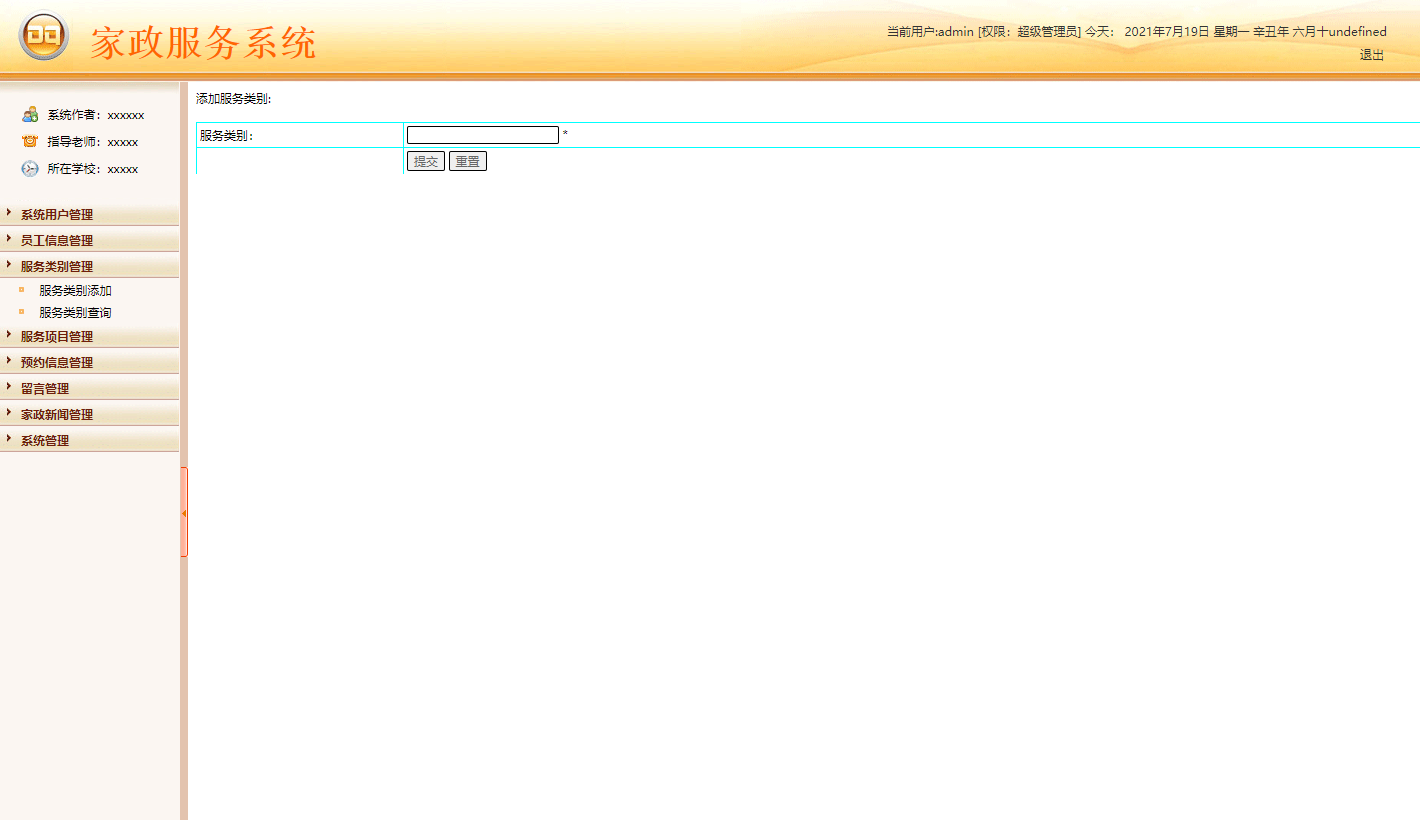Image resolution: width=1420 pixels, height=820 pixels.
Task: Expand the 员工信息管理 menu arrow
Action: (x=9, y=238)
